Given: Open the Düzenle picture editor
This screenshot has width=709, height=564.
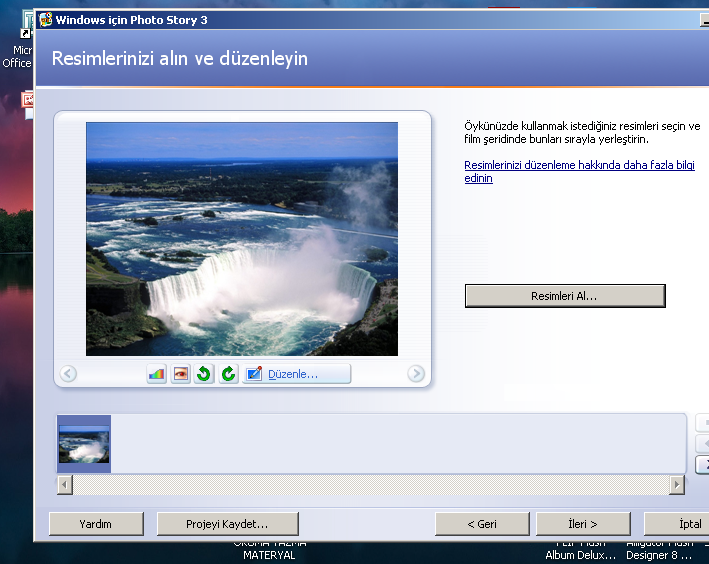Looking at the screenshot, I should coord(296,374).
